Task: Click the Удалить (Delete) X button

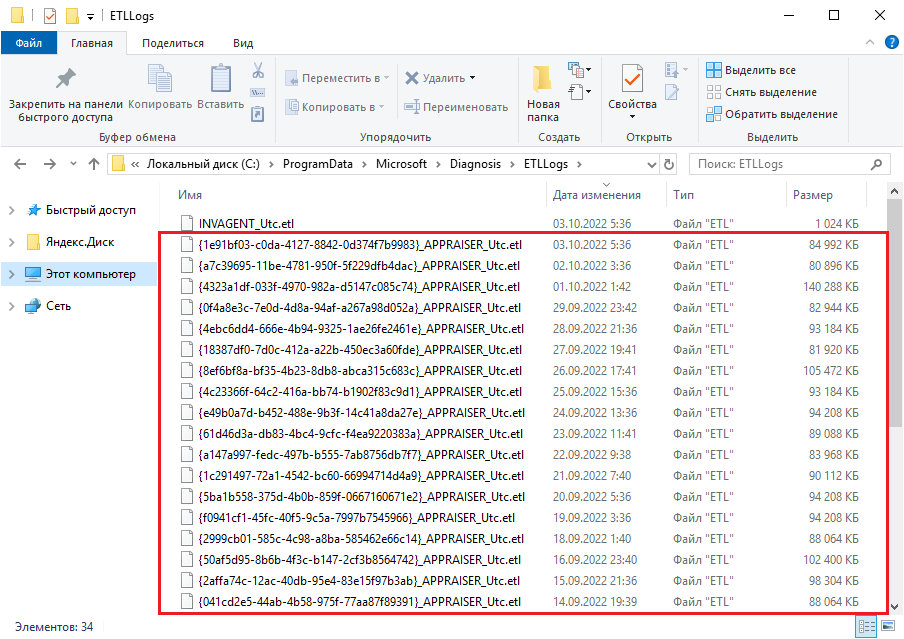Action: tap(435, 78)
